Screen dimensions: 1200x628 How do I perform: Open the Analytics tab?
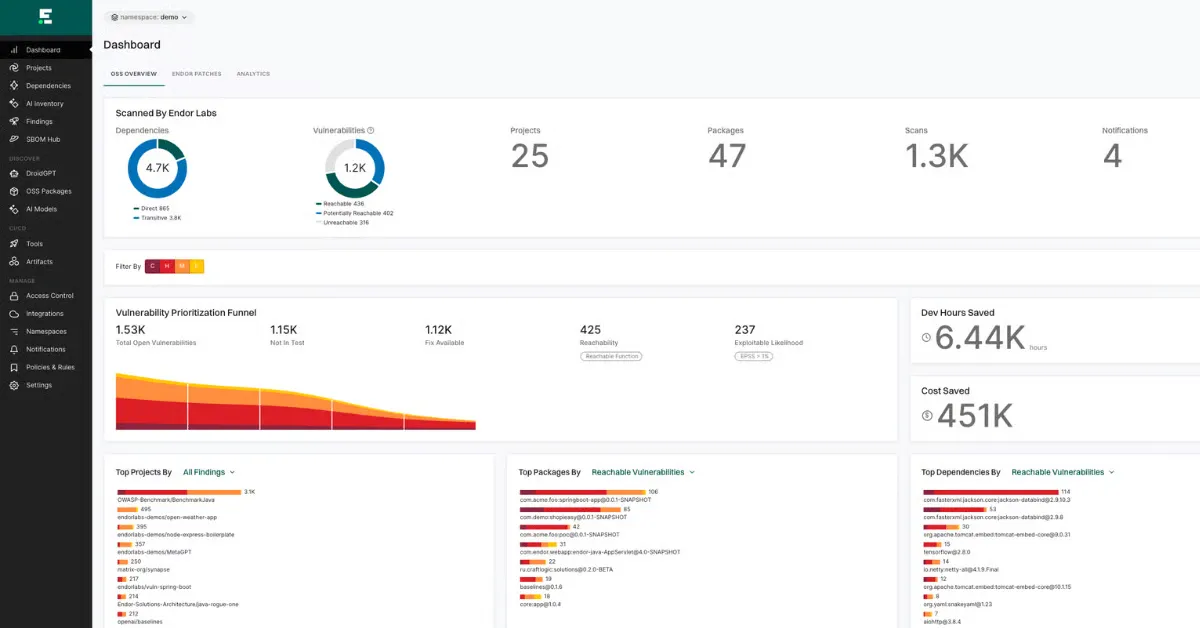pyautogui.click(x=253, y=73)
